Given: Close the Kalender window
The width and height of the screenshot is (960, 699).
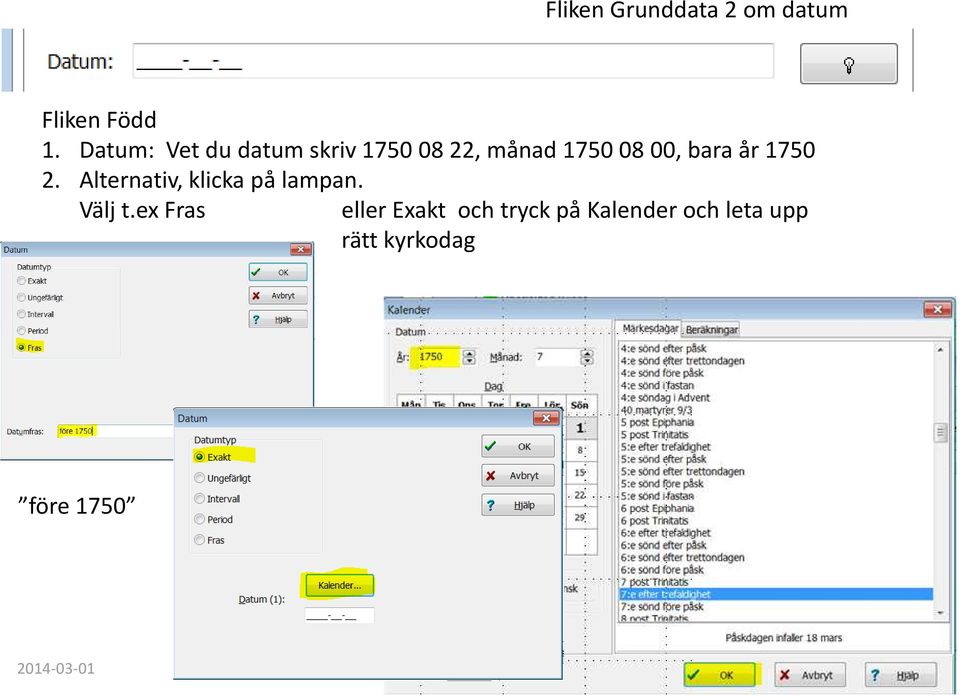Looking at the screenshot, I should [x=937, y=310].
